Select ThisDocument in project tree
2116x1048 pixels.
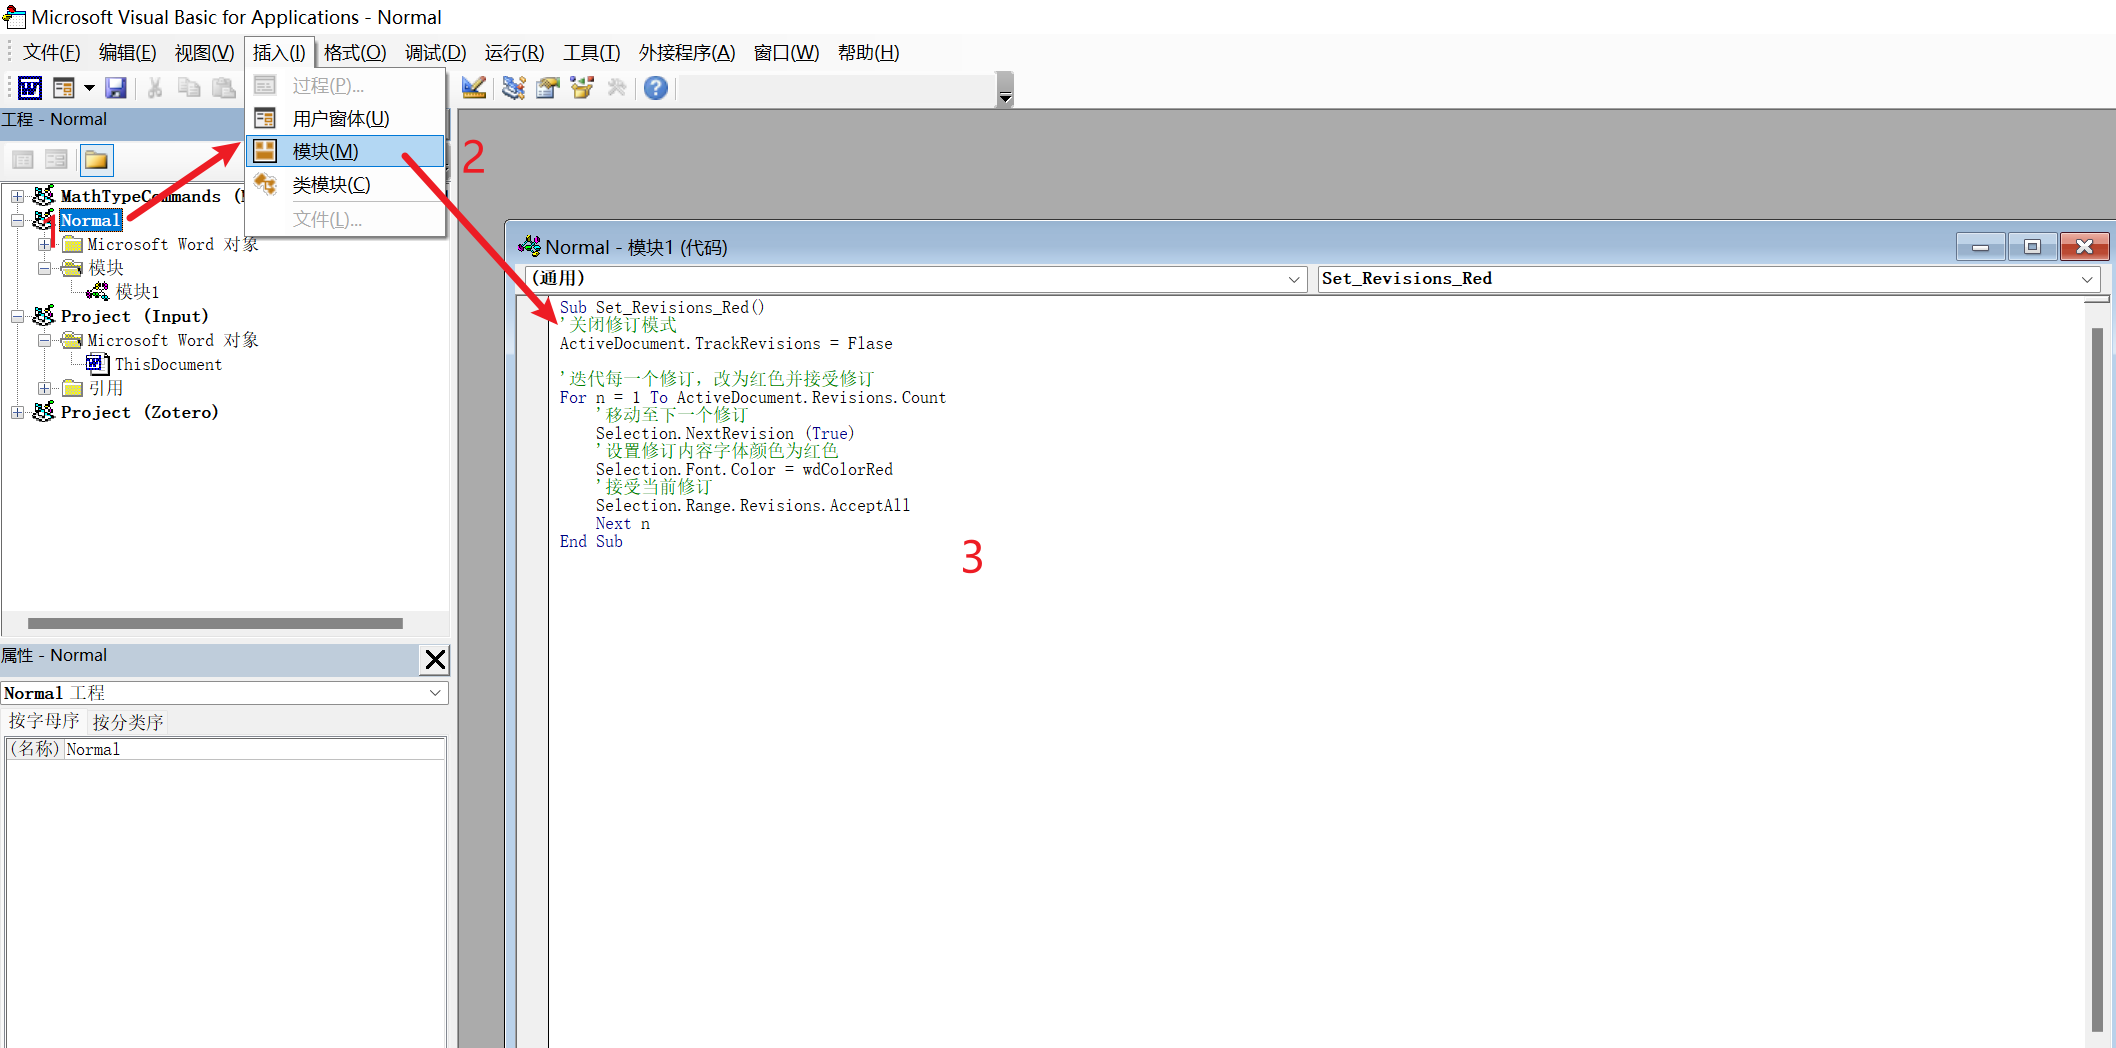tap(168, 364)
